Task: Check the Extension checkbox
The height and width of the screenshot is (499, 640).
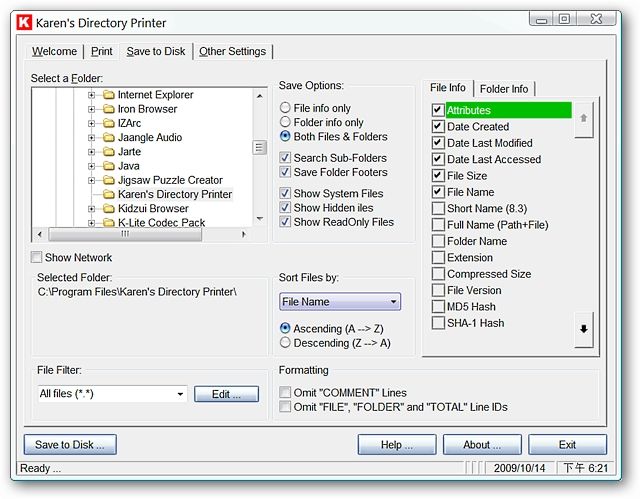Action: click(x=438, y=257)
